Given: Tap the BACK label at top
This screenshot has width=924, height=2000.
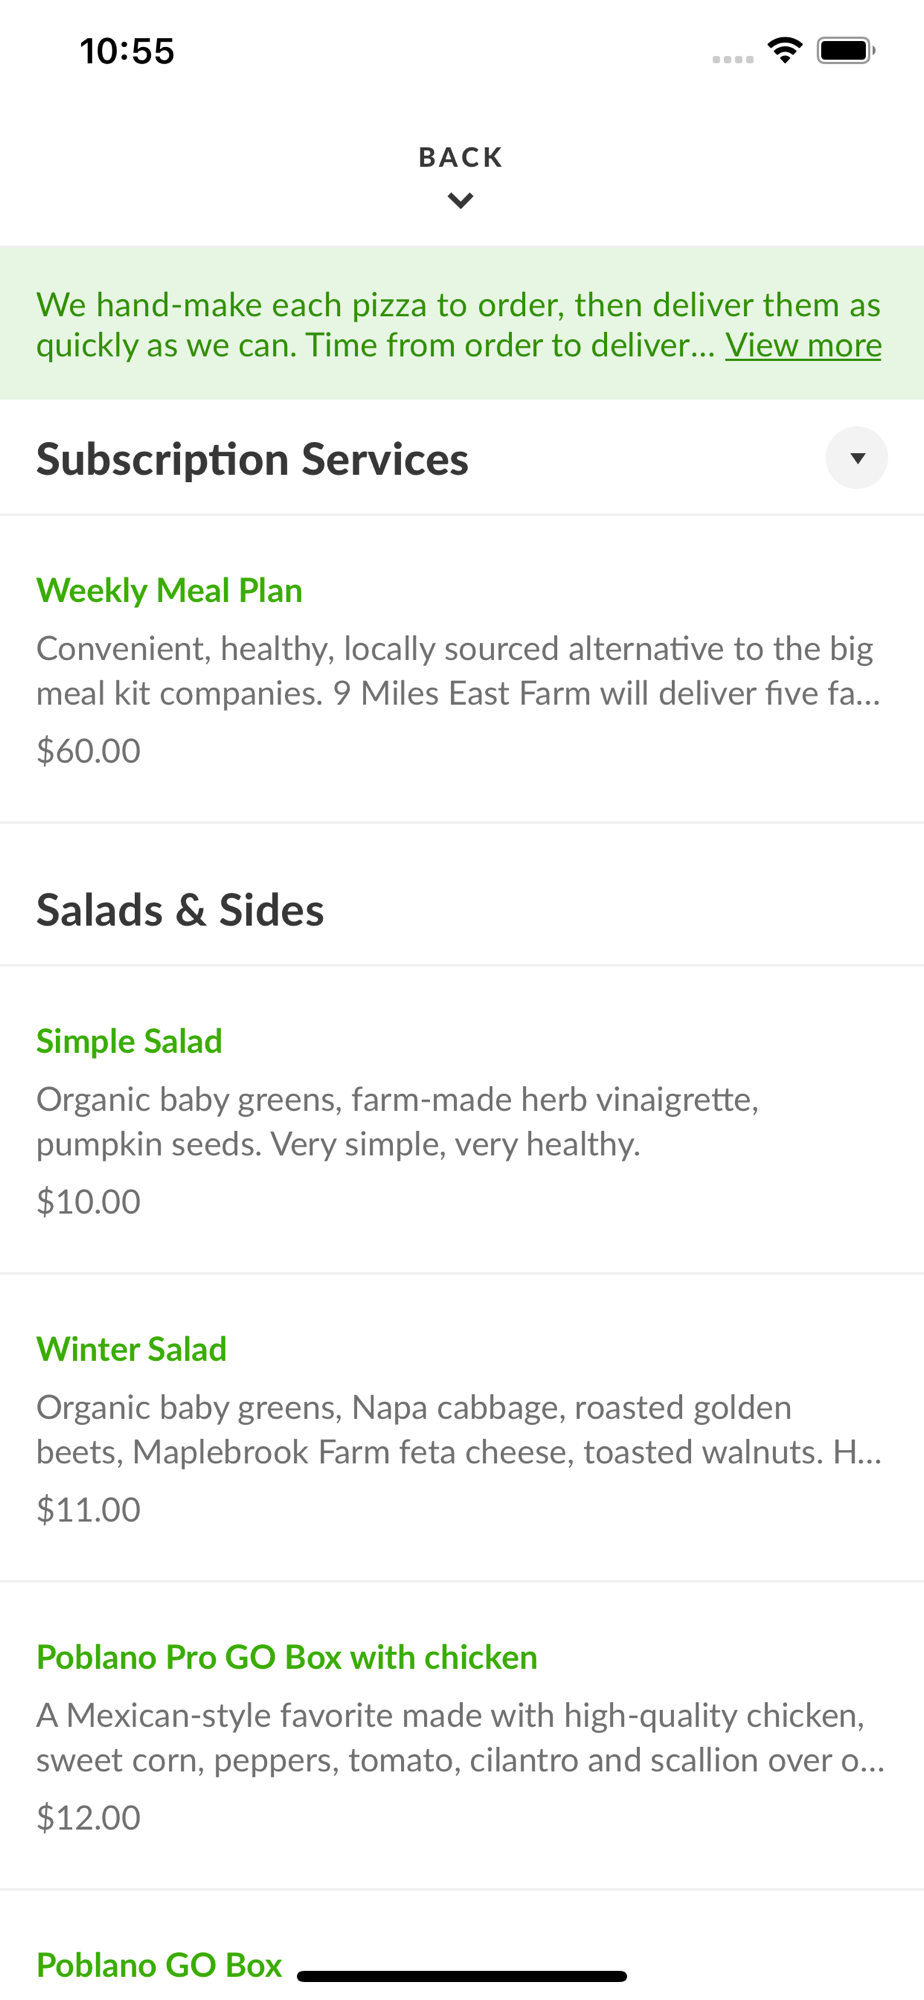Looking at the screenshot, I should click(460, 157).
